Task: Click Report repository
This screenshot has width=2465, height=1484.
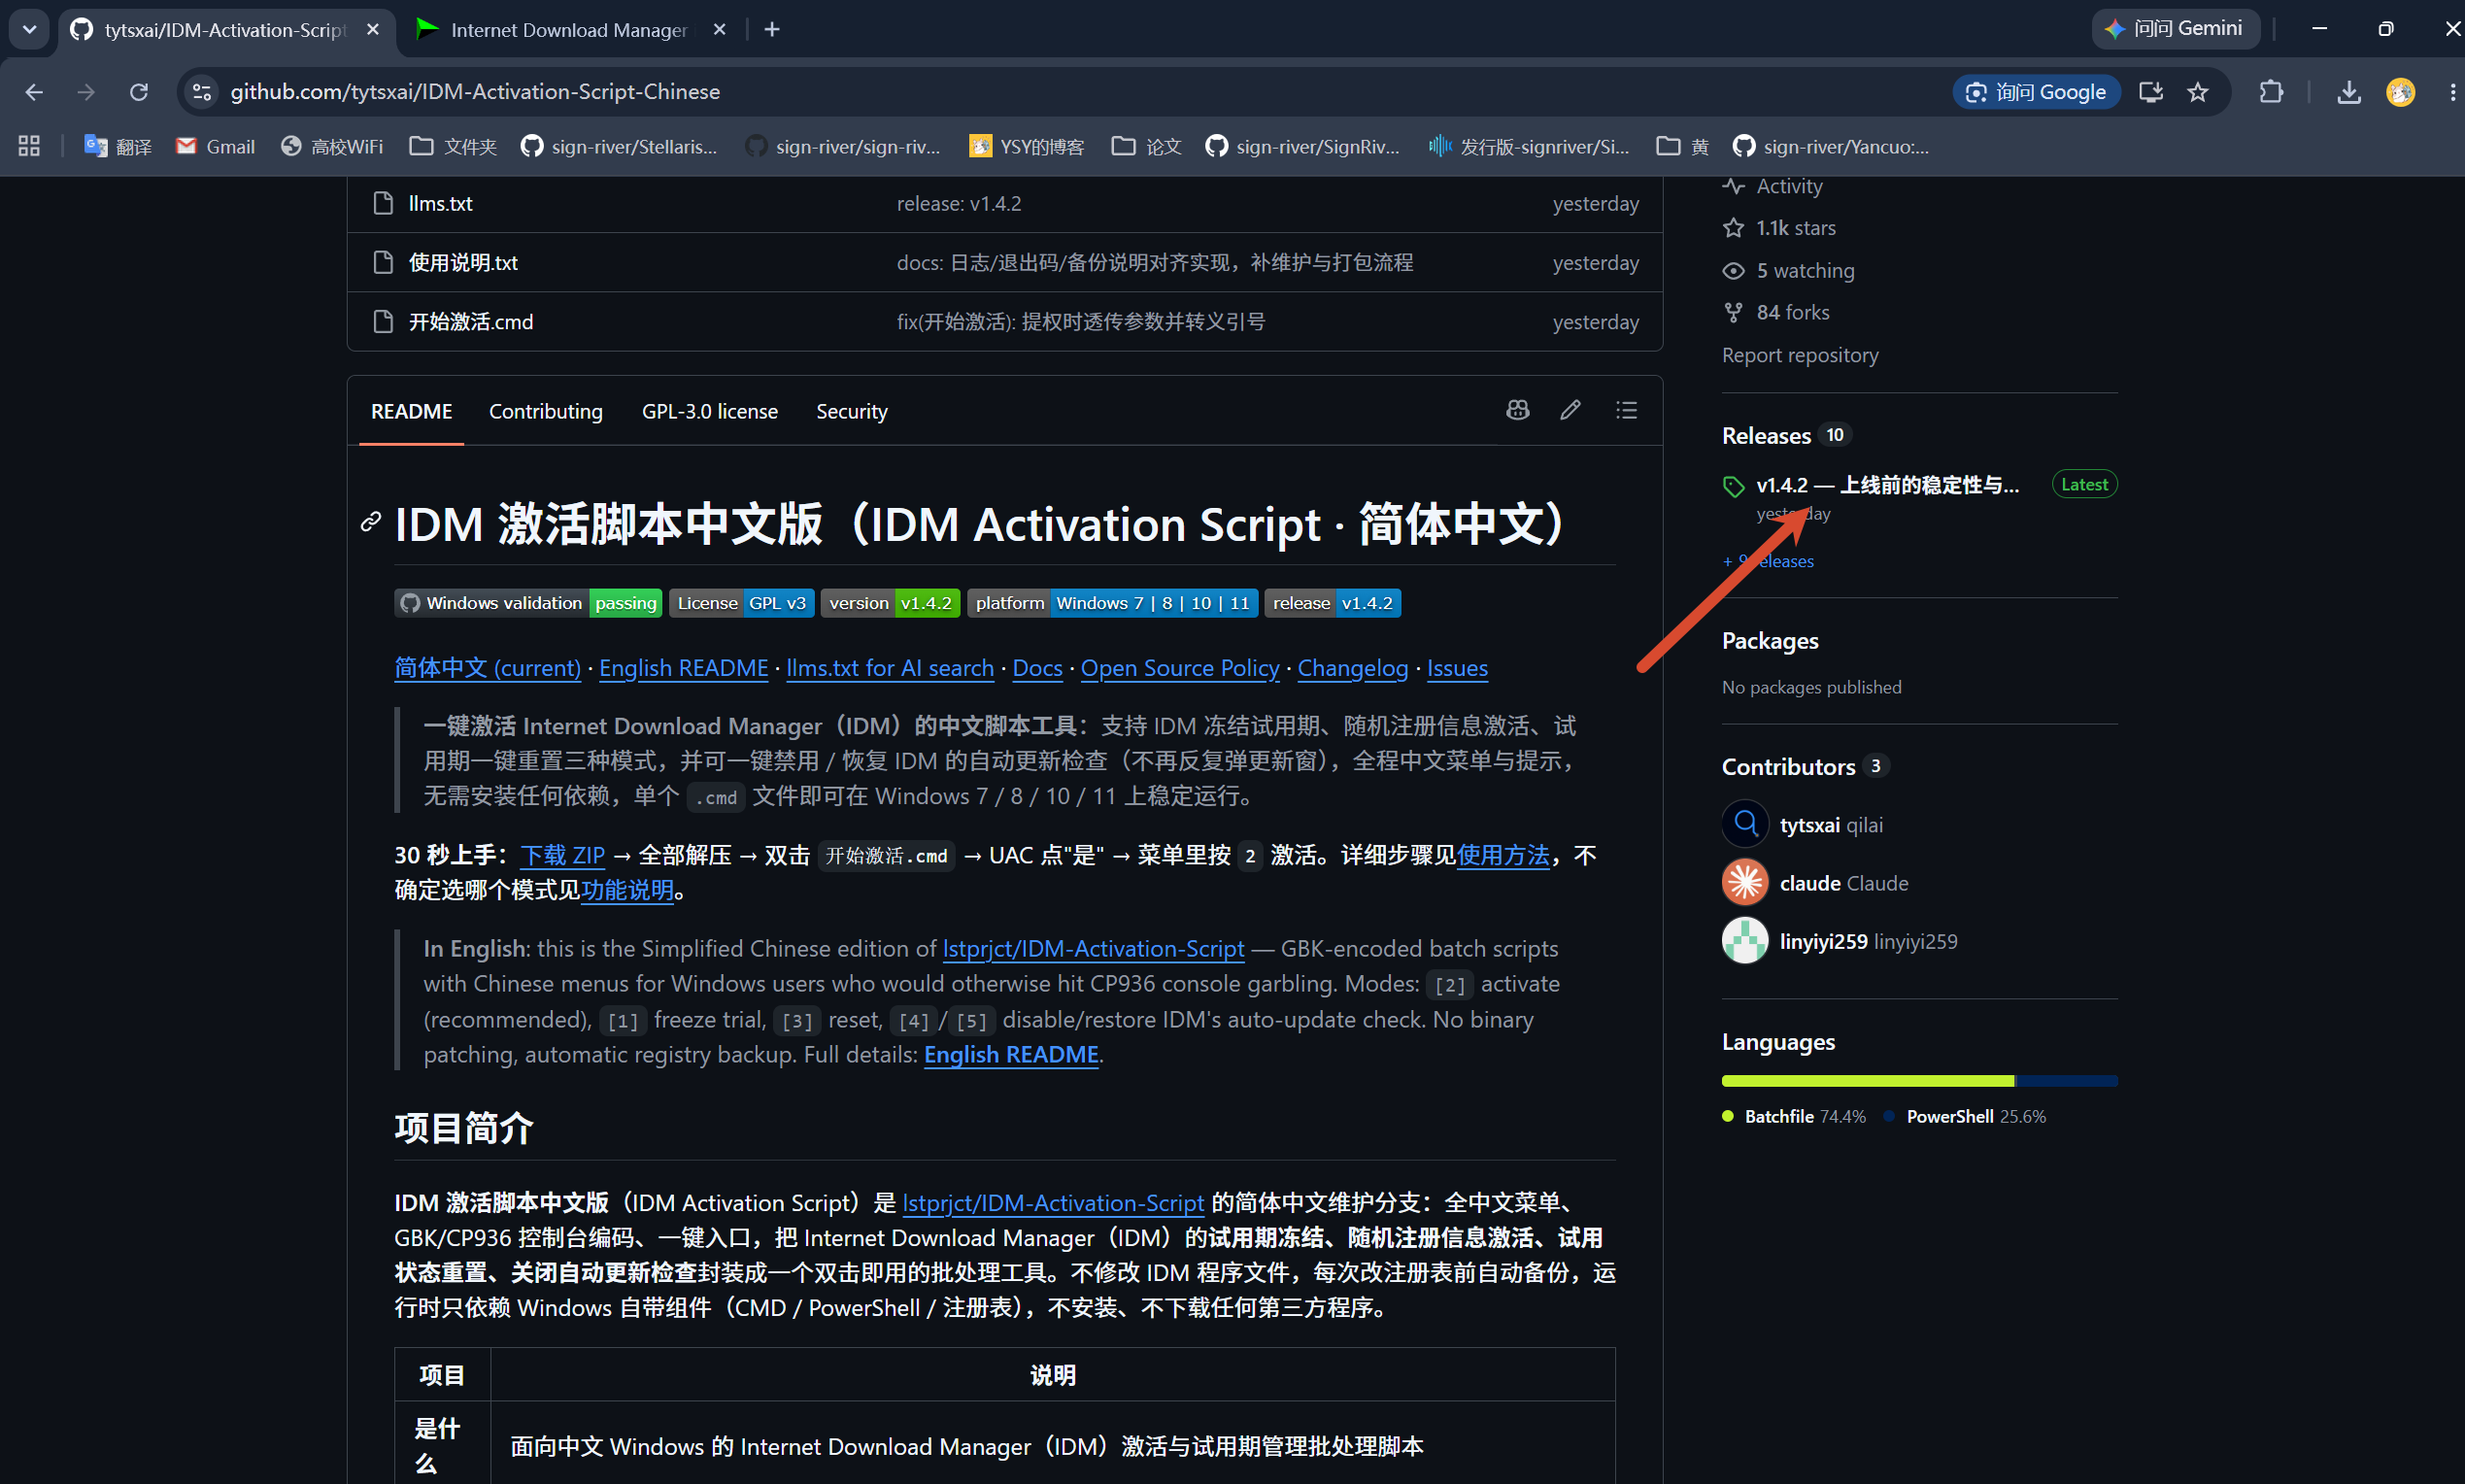Action: [x=1800, y=355]
